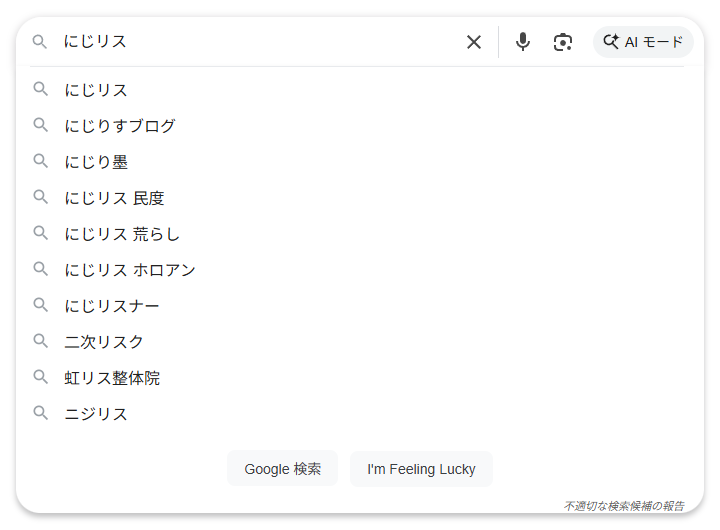This screenshot has width=720, height=530.
Task: Click the magnifier icon beside にじり墨
Action: [41, 161]
